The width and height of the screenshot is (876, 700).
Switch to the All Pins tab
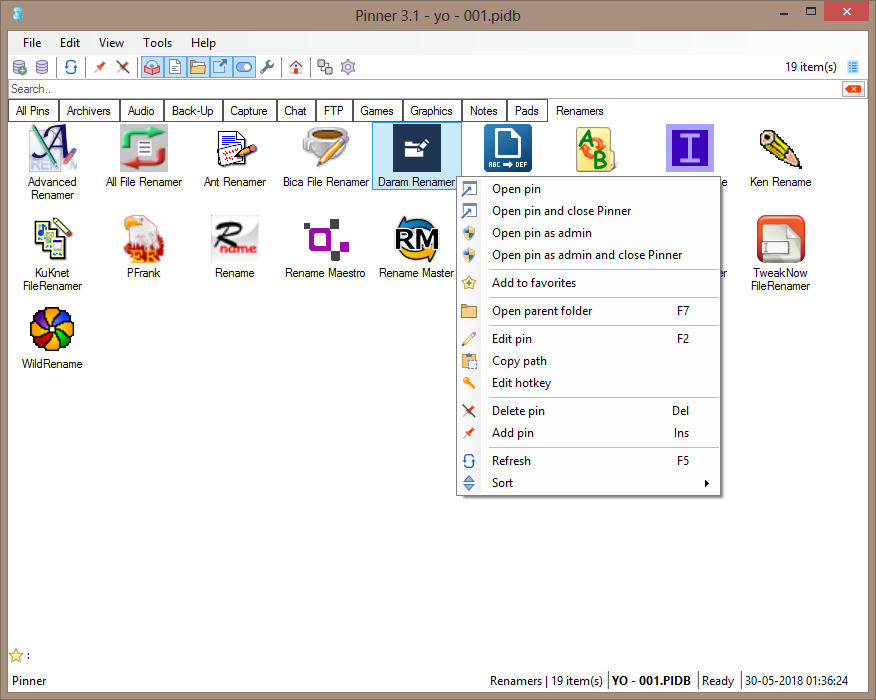pos(33,111)
